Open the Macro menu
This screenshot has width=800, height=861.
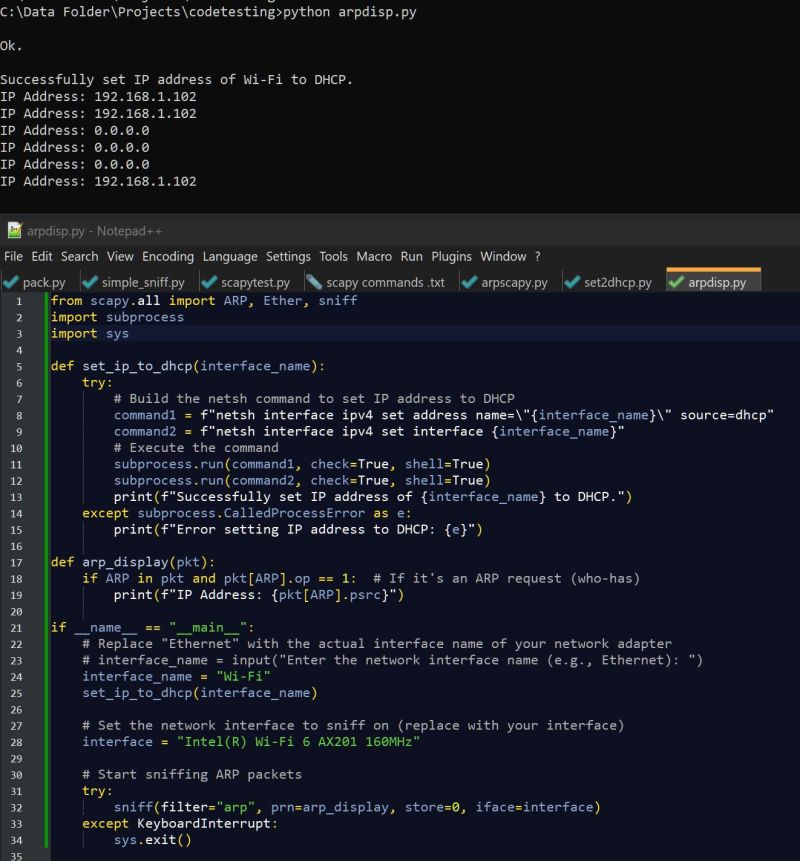pyautogui.click(x=374, y=256)
